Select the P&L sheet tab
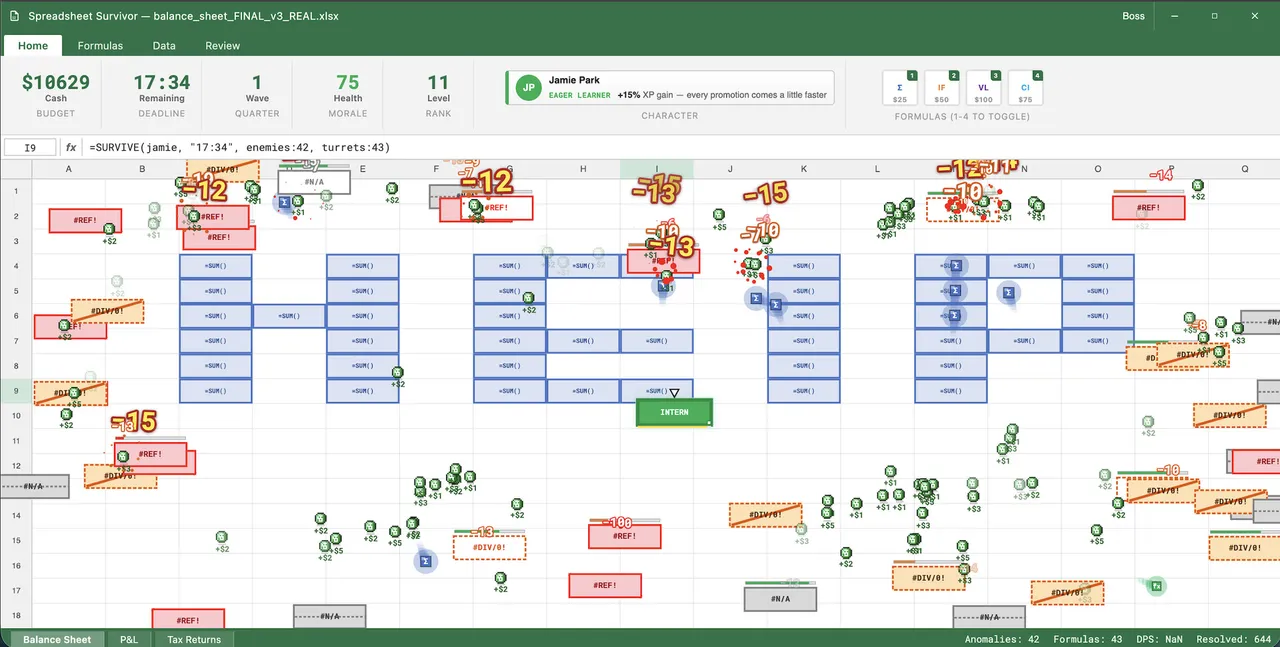Viewport: 1280px width, 647px height. point(129,639)
